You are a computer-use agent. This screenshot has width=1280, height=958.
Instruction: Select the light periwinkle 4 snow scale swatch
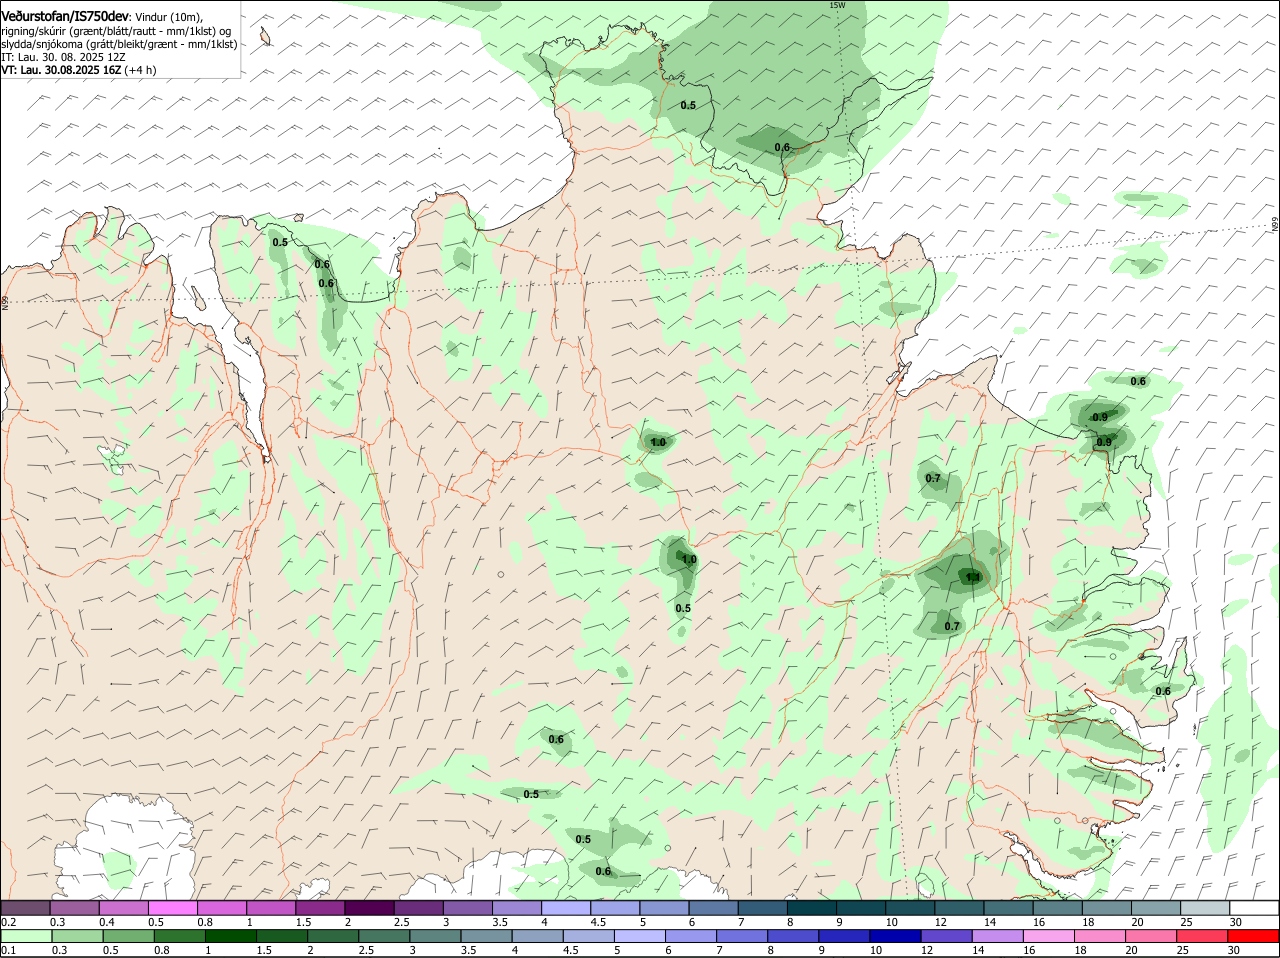pos(567,908)
